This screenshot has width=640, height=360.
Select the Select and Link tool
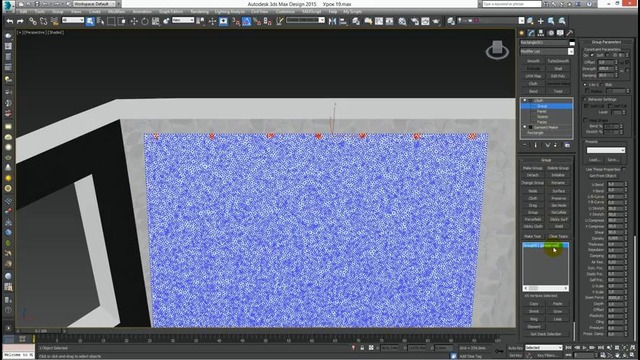point(33,21)
